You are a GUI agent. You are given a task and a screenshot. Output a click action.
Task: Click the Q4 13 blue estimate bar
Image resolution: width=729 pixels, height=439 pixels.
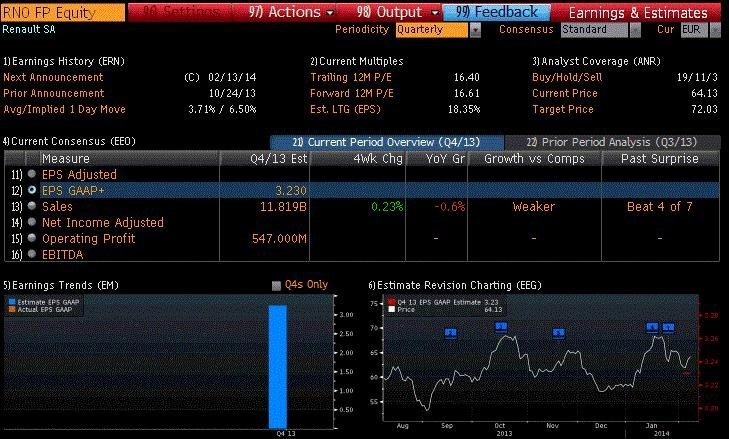pyautogui.click(x=278, y=366)
